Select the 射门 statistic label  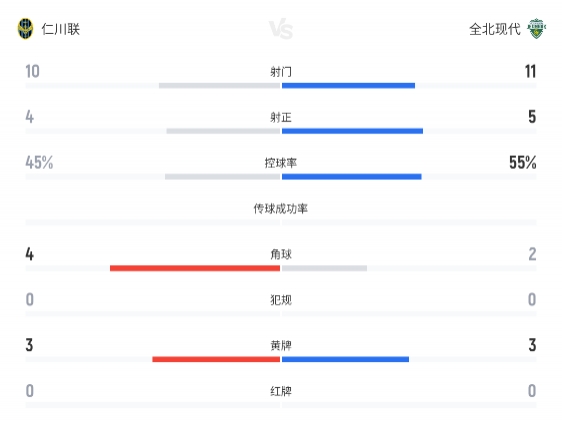(281, 72)
